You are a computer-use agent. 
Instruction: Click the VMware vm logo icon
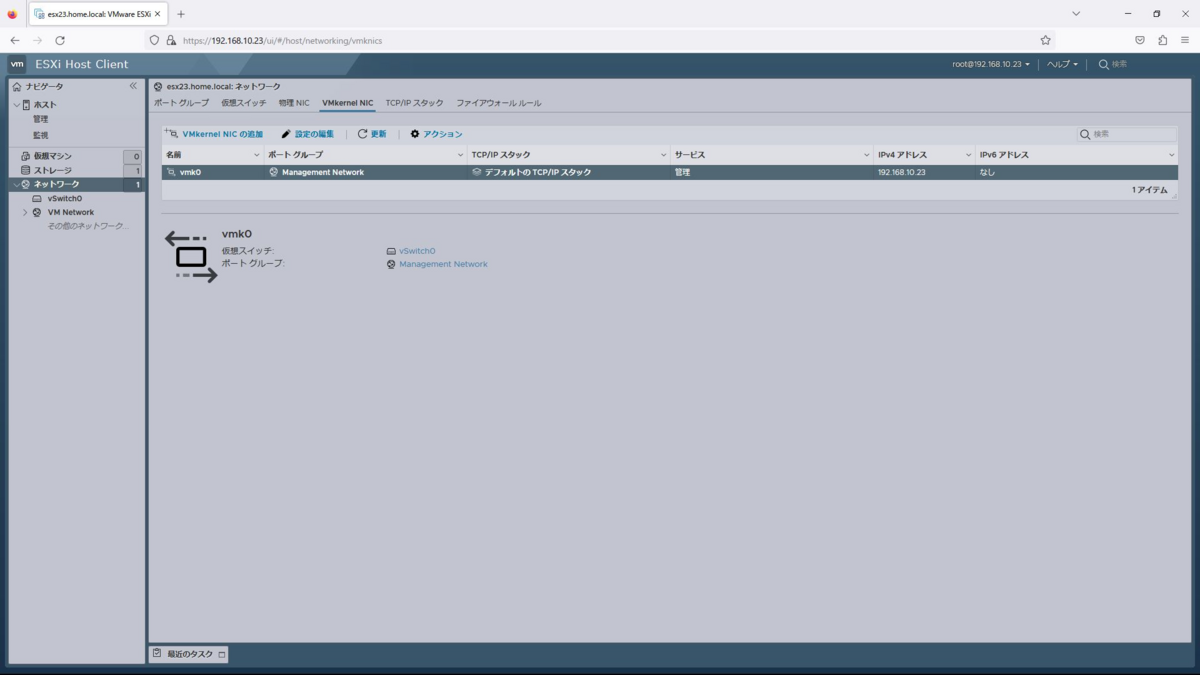17,64
